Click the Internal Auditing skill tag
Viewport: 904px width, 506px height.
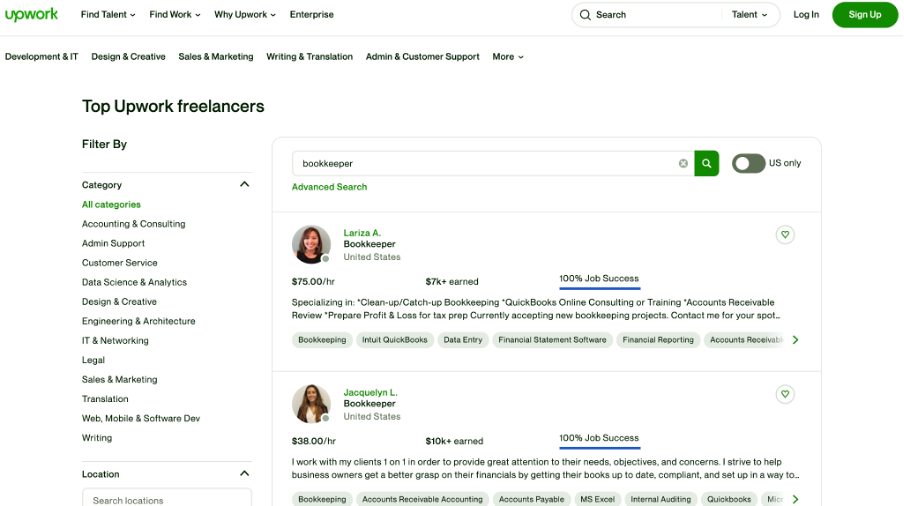pyautogui.click(x=661, y=500)
